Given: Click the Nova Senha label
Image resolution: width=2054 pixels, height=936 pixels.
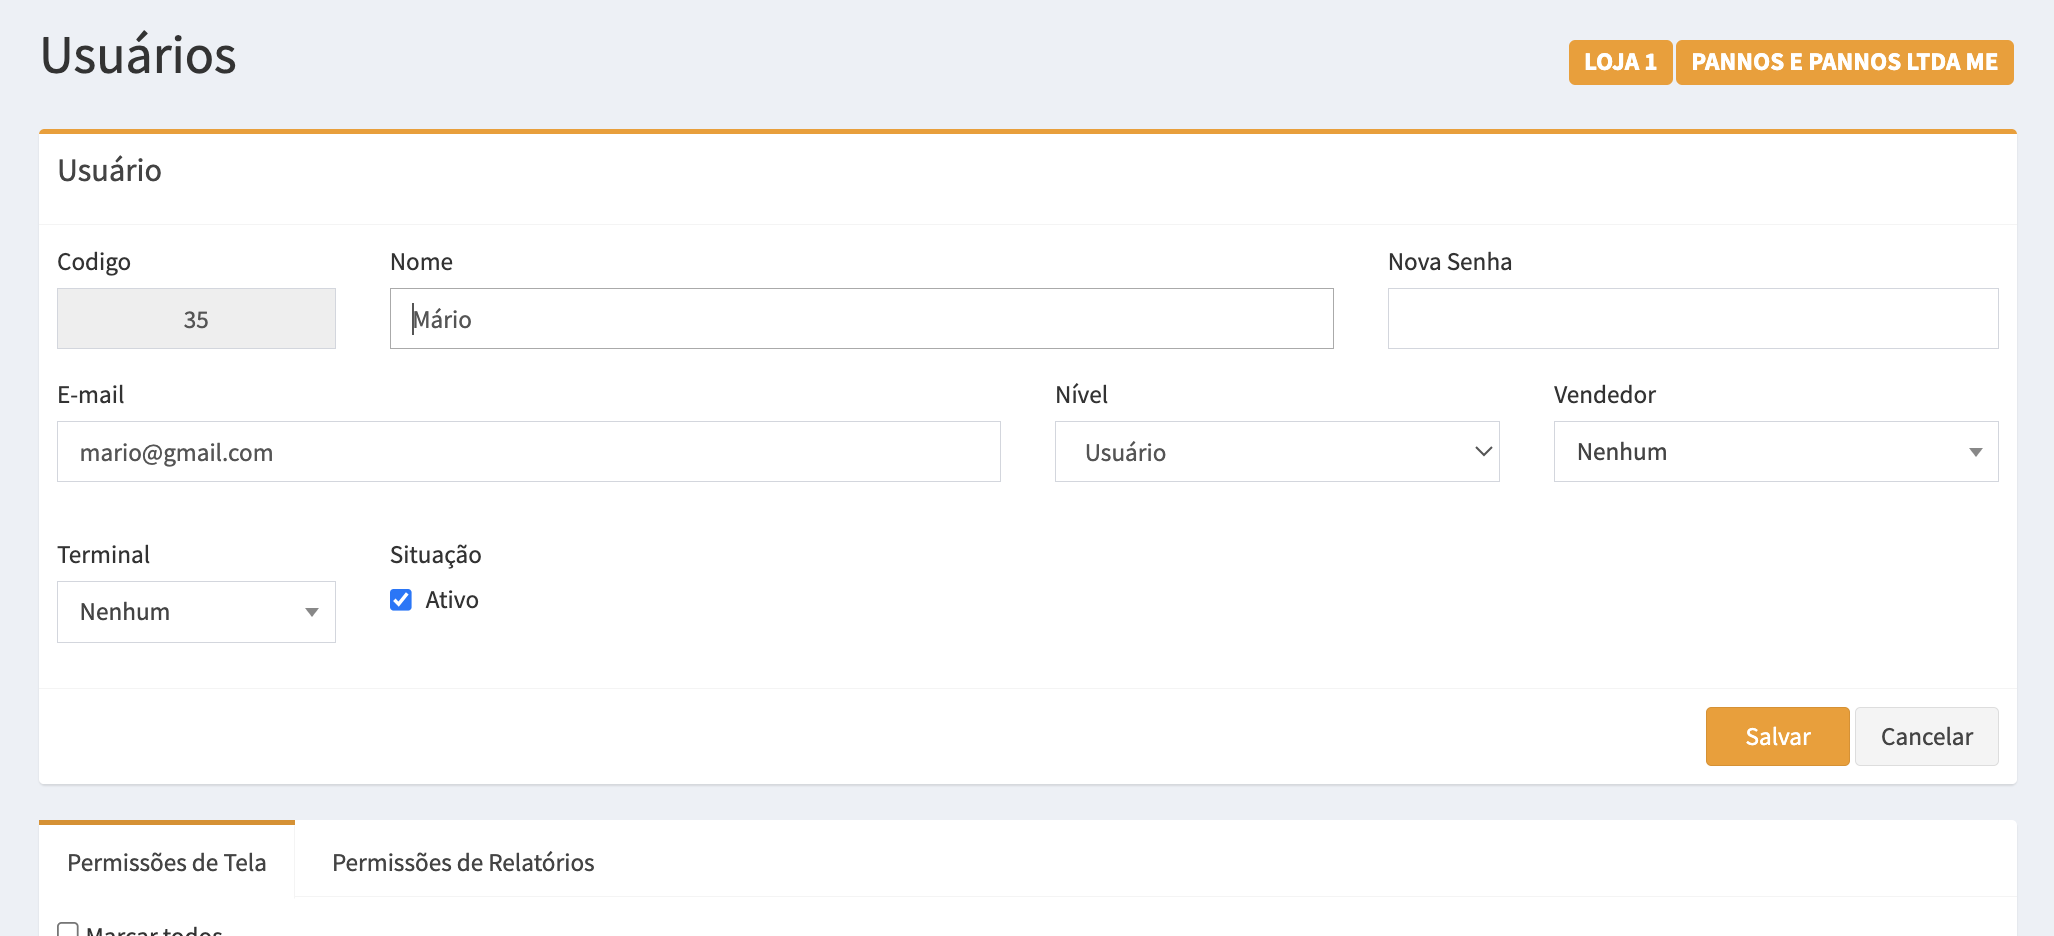Looking at the screenshot, I should click(x=1449, y=262).
